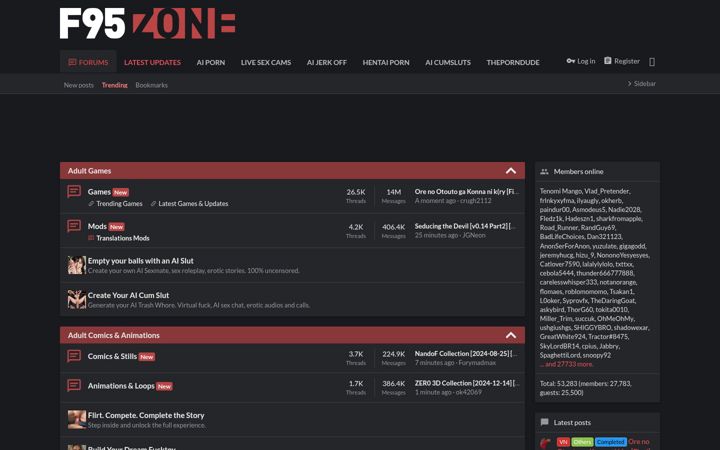
Task: Click the Comics & Stills forum icon
Action: (74, 356)
